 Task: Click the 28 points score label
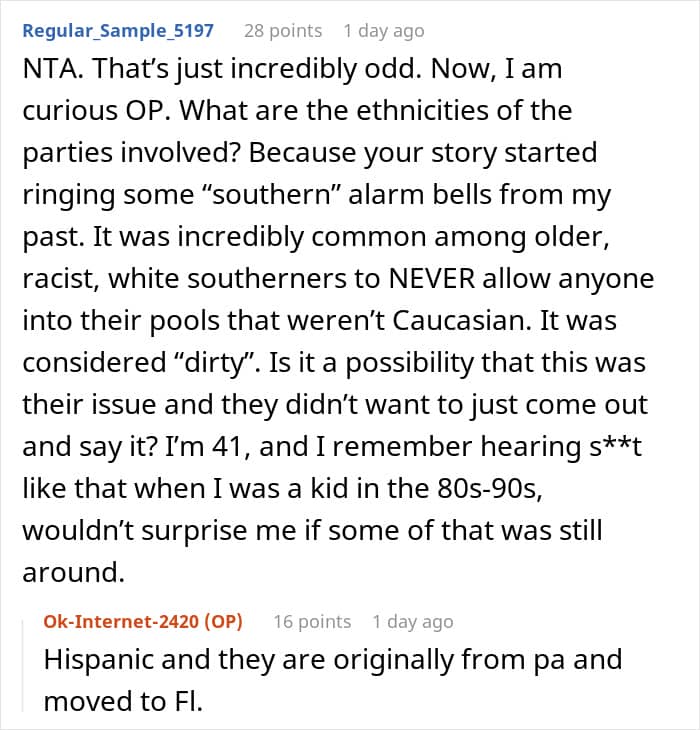point(283,31)
